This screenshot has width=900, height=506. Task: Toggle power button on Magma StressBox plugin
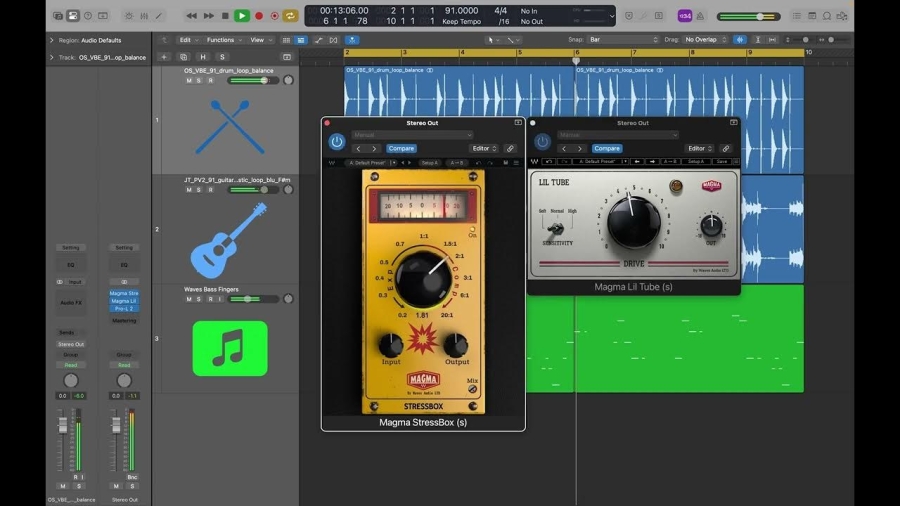click(337, 143)
